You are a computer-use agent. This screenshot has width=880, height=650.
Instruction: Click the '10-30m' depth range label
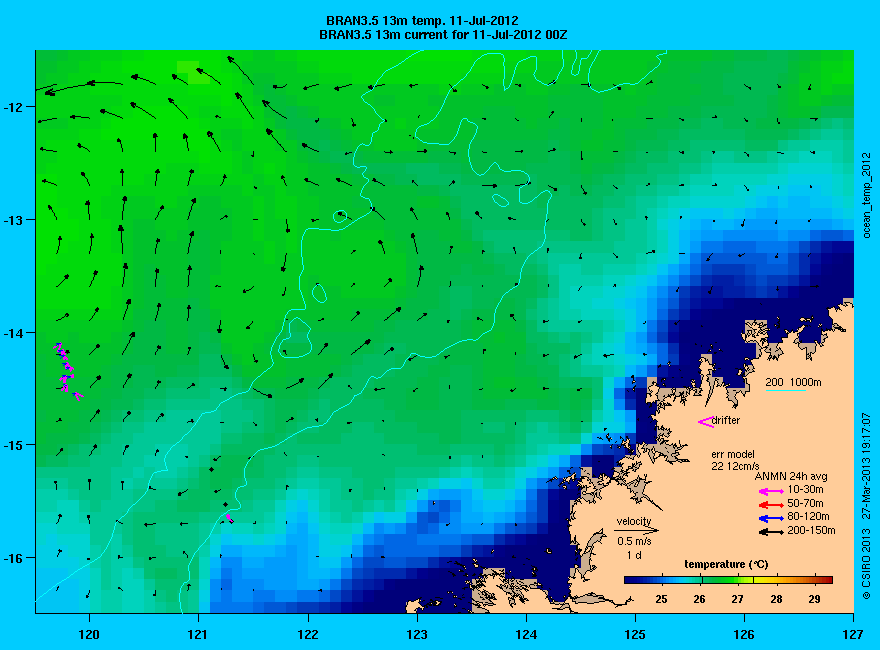click(805, 490)
